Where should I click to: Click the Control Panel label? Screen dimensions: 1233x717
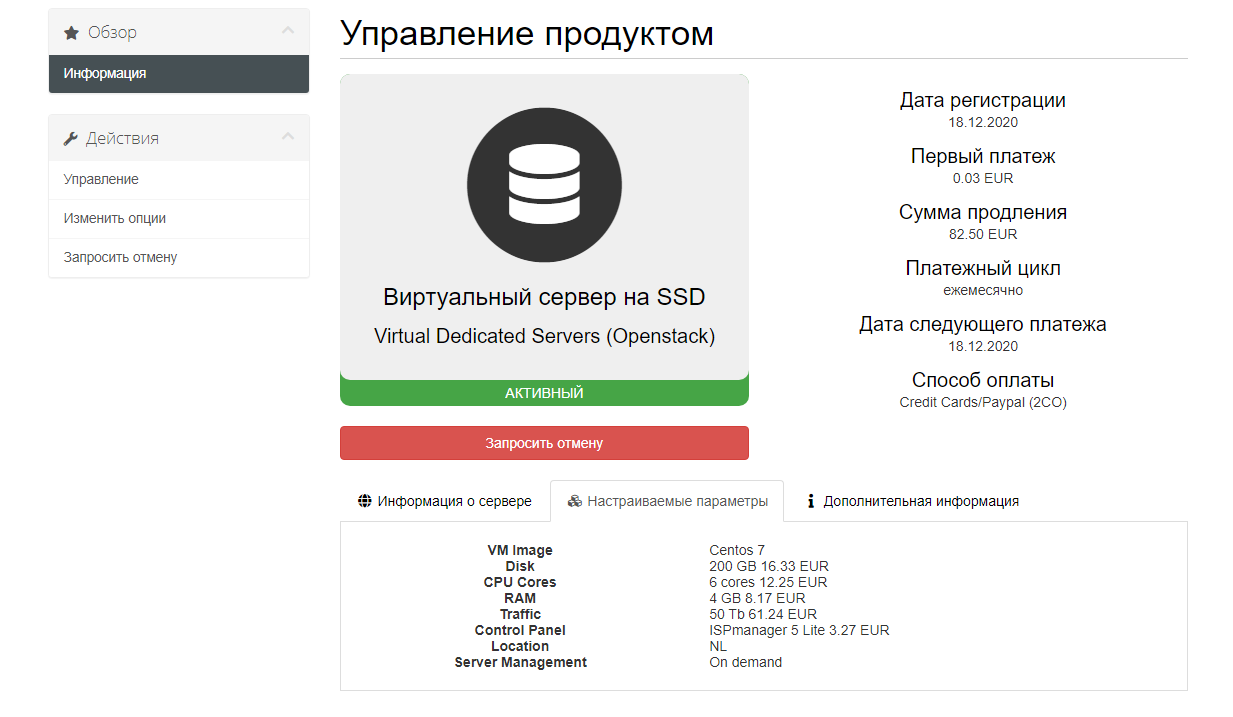[520, 630]
